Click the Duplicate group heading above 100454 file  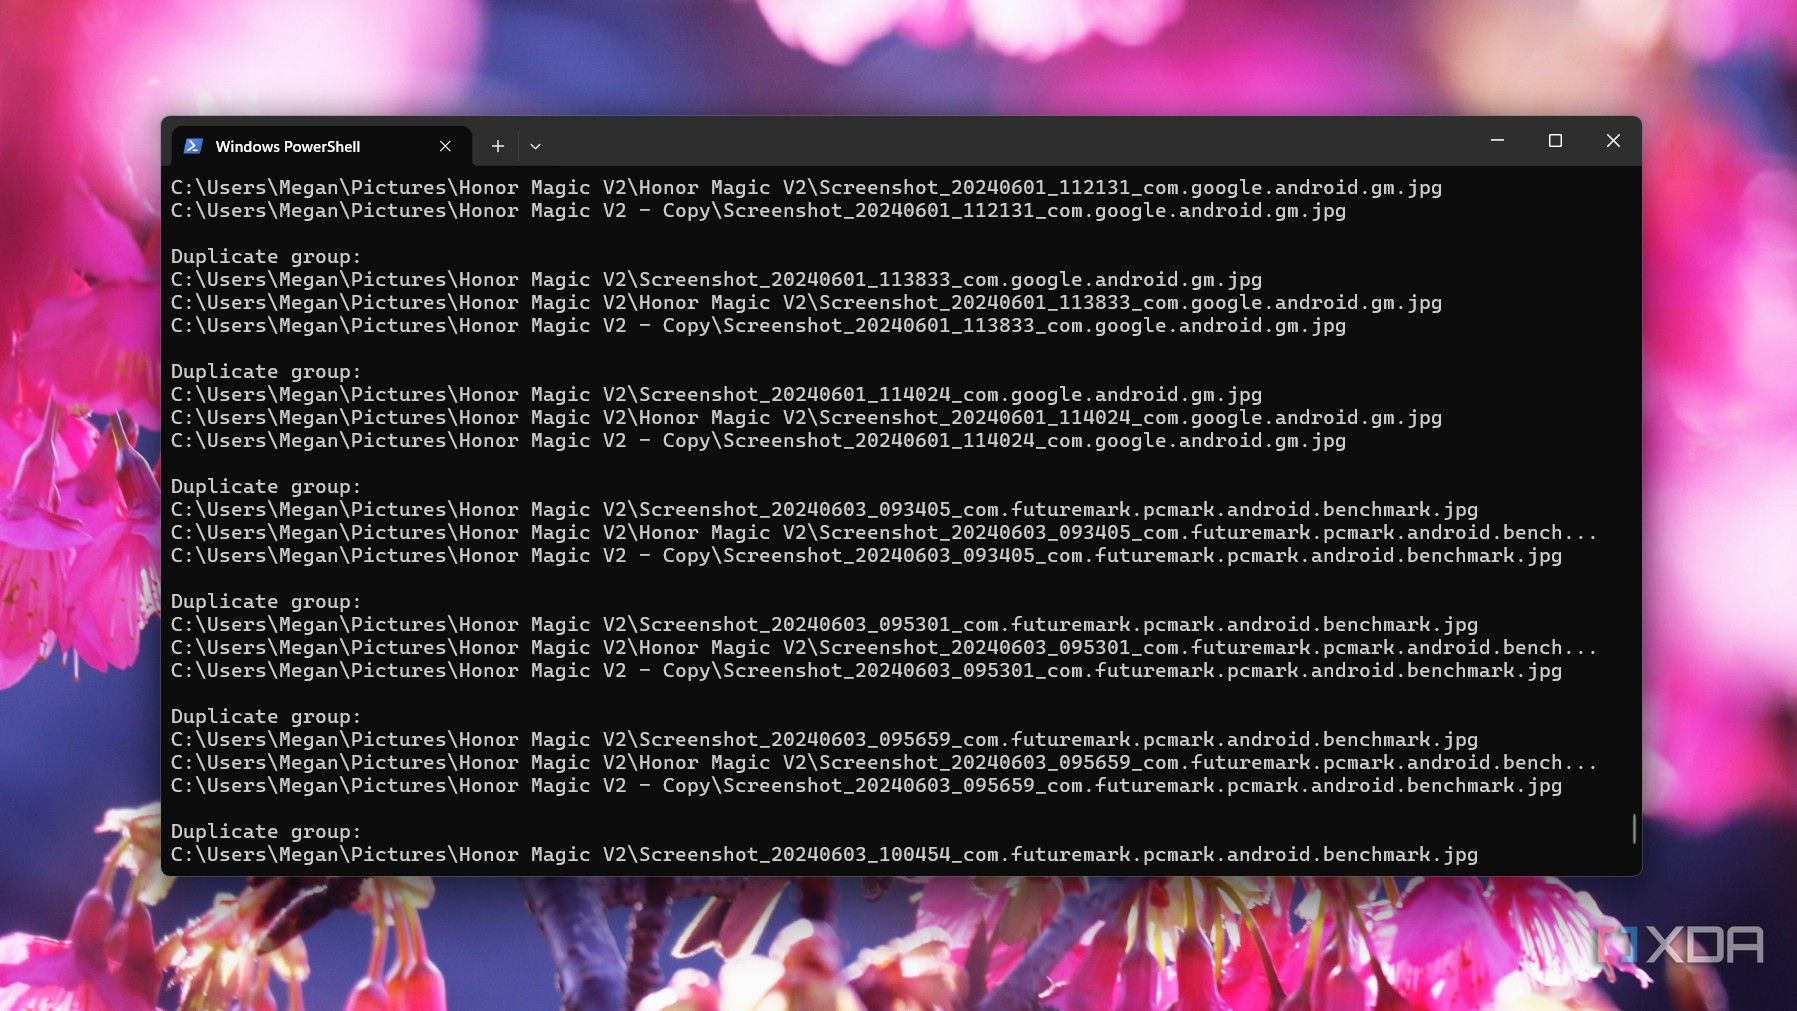[x=266, y=831]
